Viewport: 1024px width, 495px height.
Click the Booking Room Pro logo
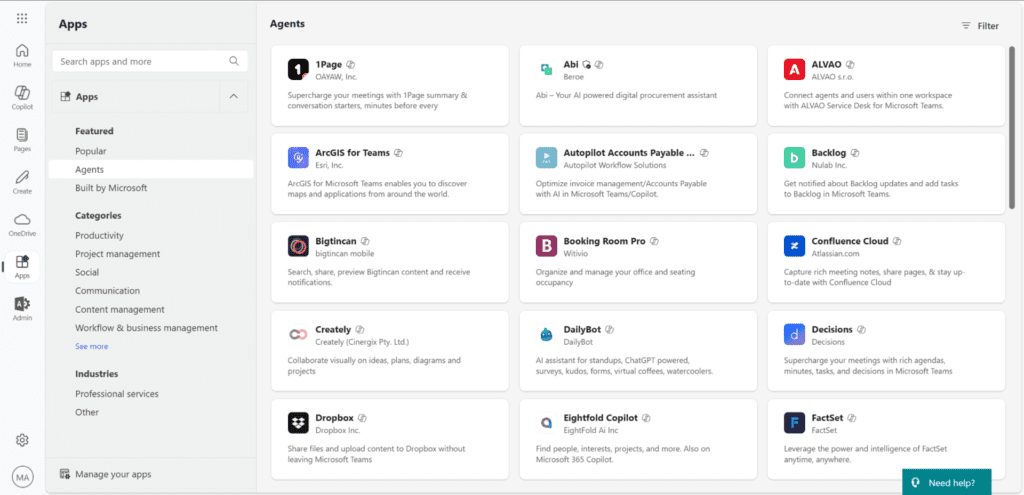click(546, 246)
